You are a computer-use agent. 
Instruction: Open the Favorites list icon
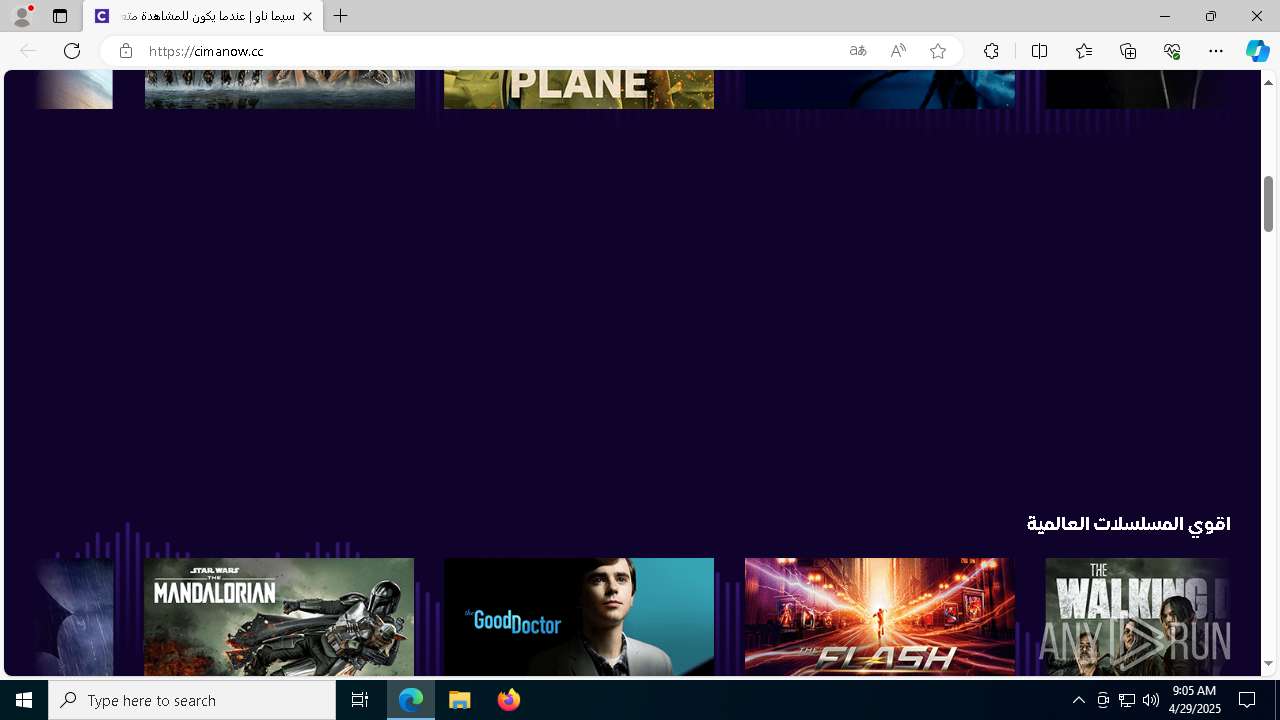(x=1084, y=51)
